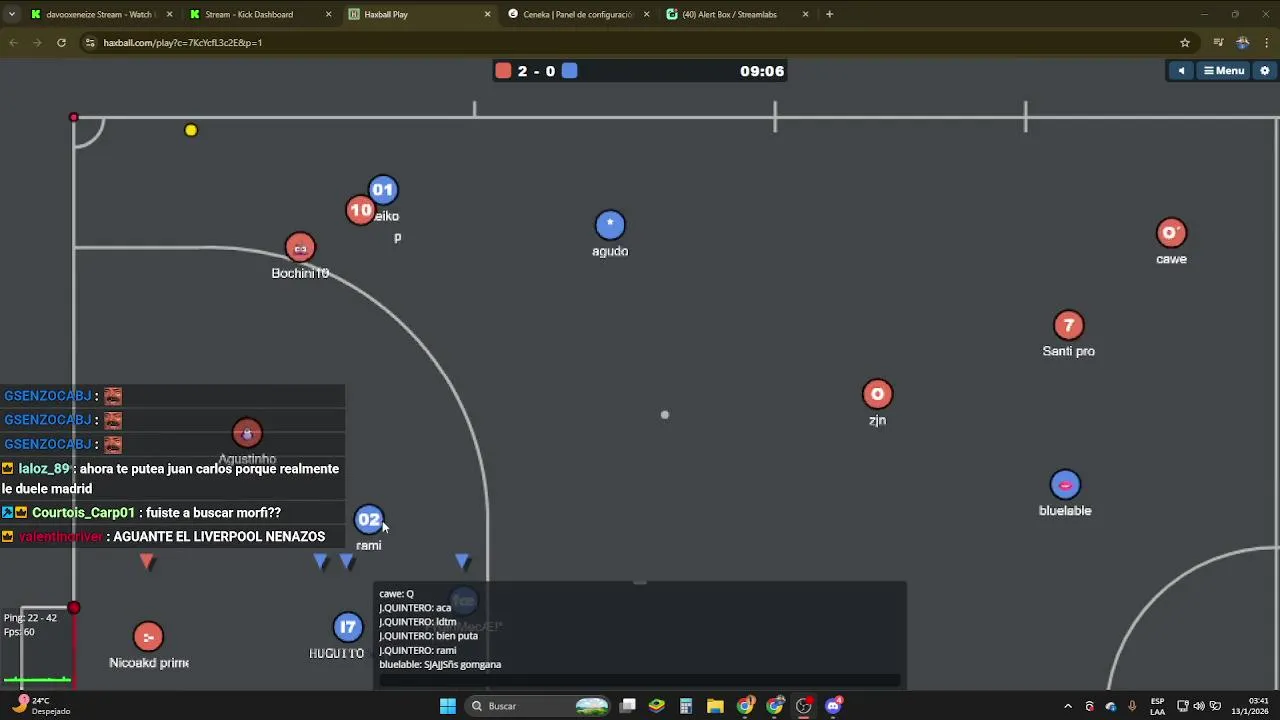The image size is (1280, 720).
Task: Click blue disc 17 labeled HUGUITO
Action: (347, 627)
